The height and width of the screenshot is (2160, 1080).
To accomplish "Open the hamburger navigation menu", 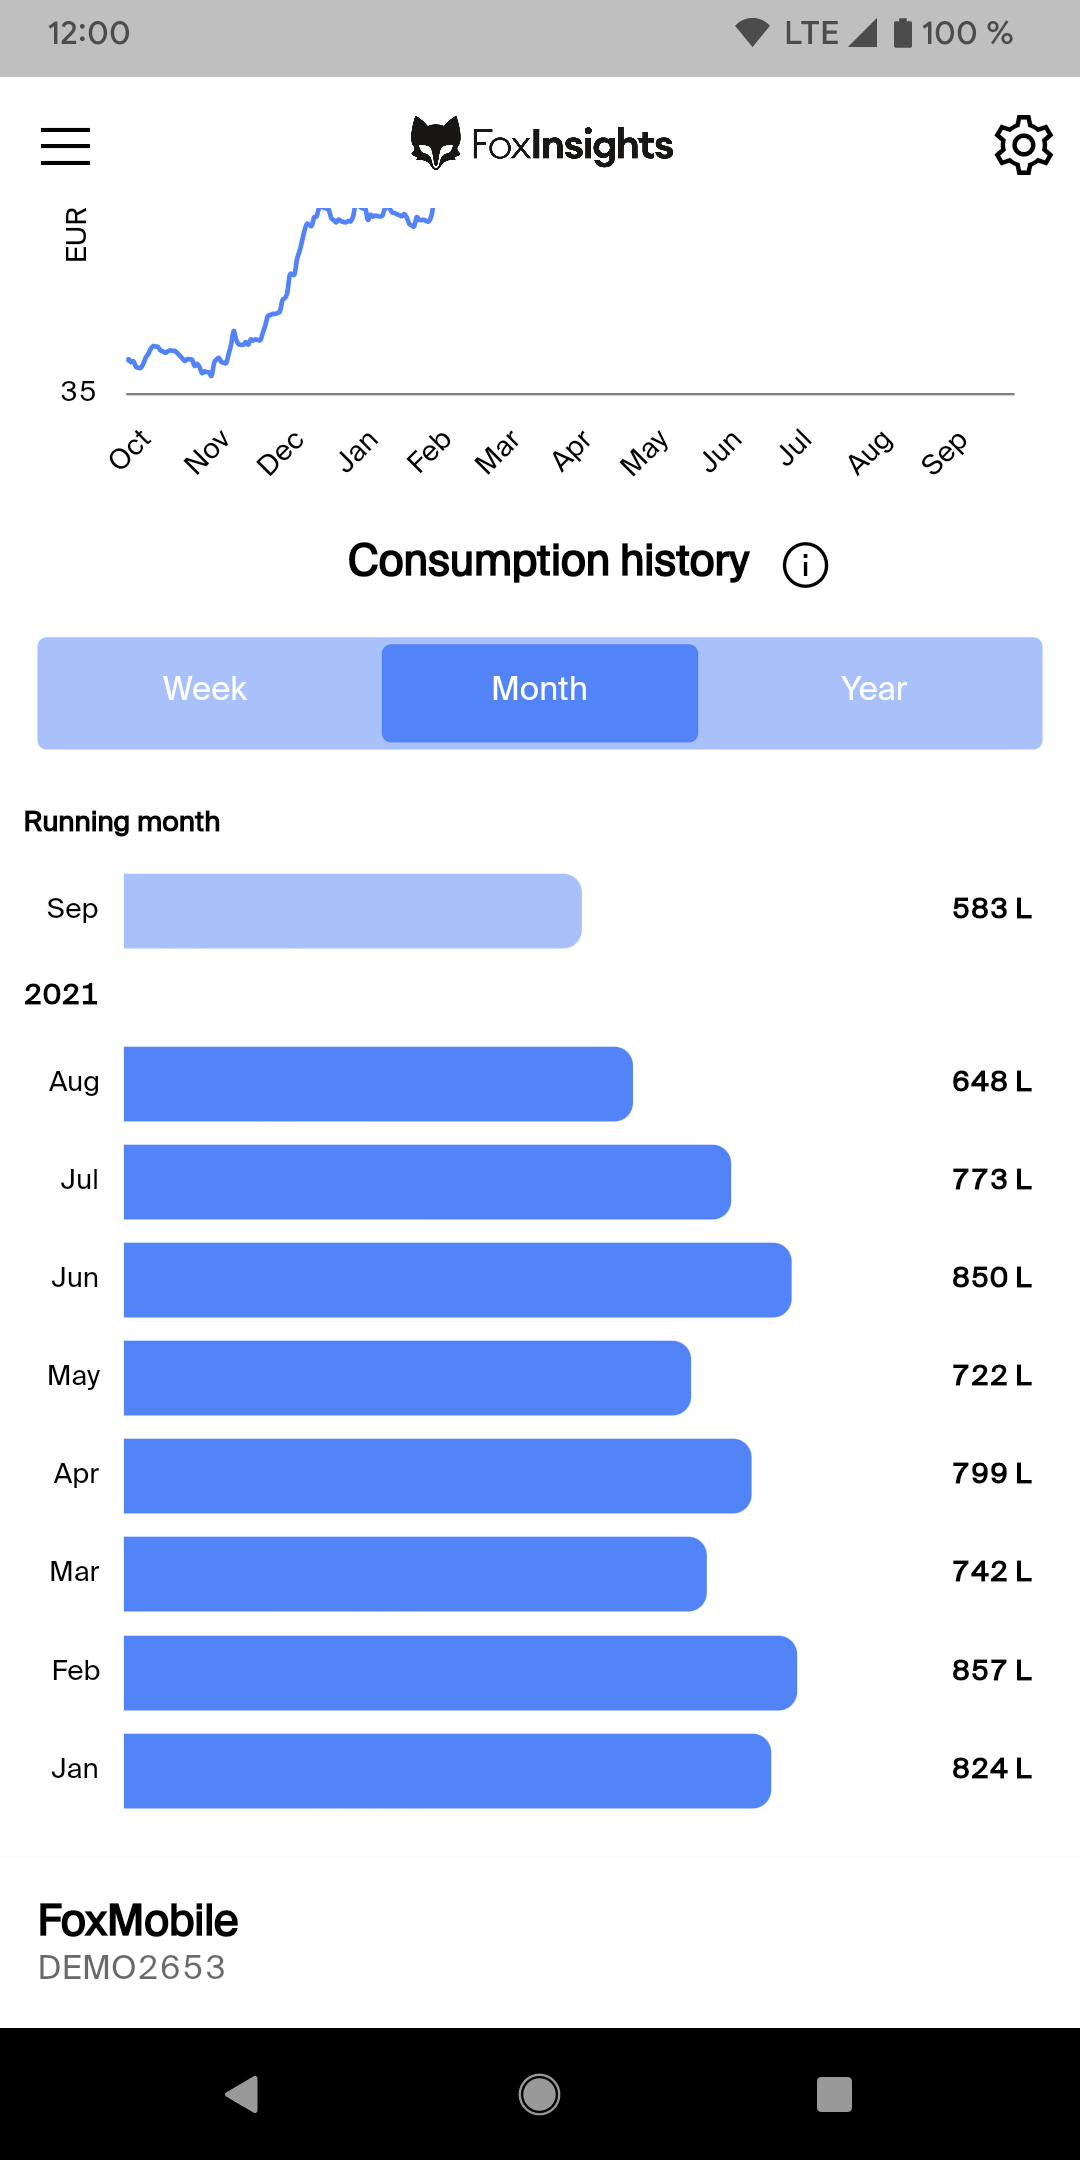I will 65,146.
